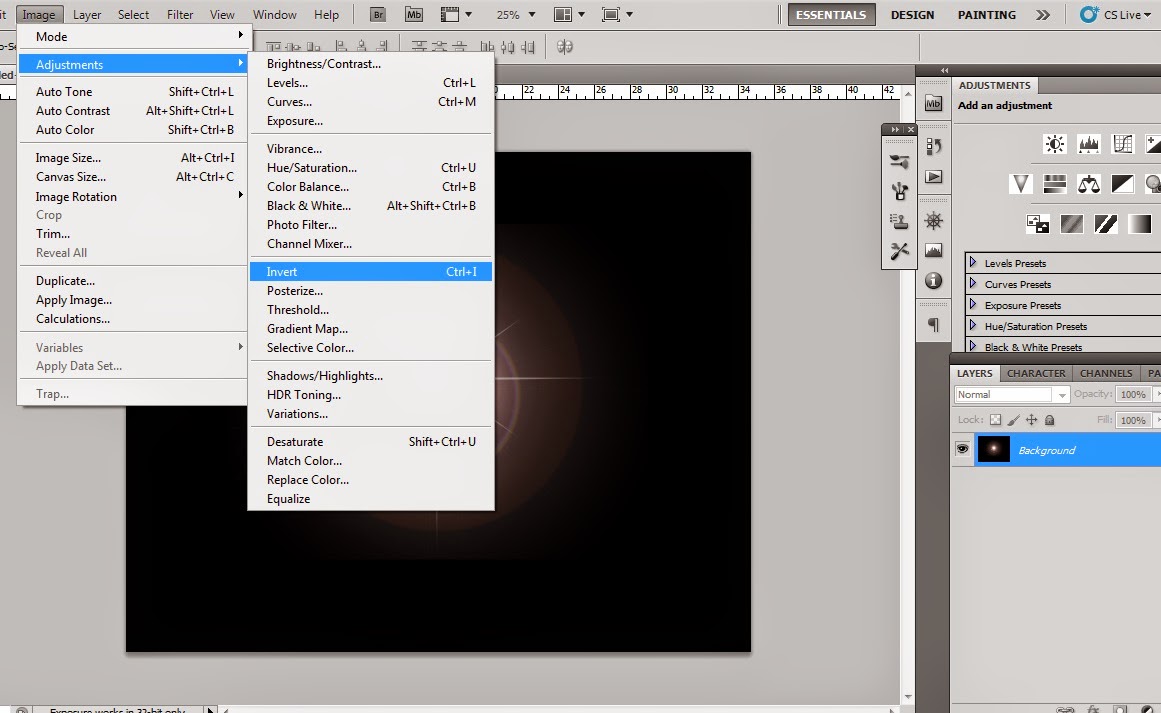The width and height of the screenshot is (1161, 713).
Task: Add a Brightness/Contrast adjustment layer
Action: pyautogui.click(x=1054, y=144)
